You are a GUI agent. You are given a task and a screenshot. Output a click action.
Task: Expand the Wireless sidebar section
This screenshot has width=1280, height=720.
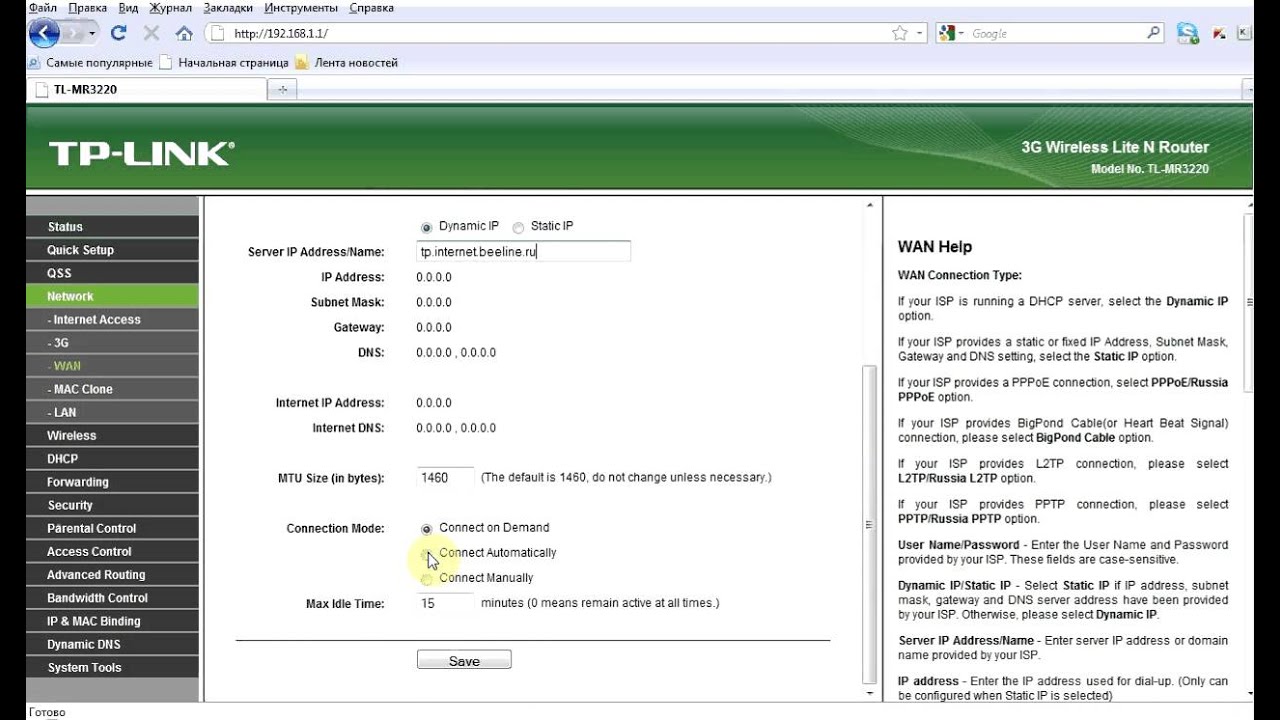pos(112,436)
